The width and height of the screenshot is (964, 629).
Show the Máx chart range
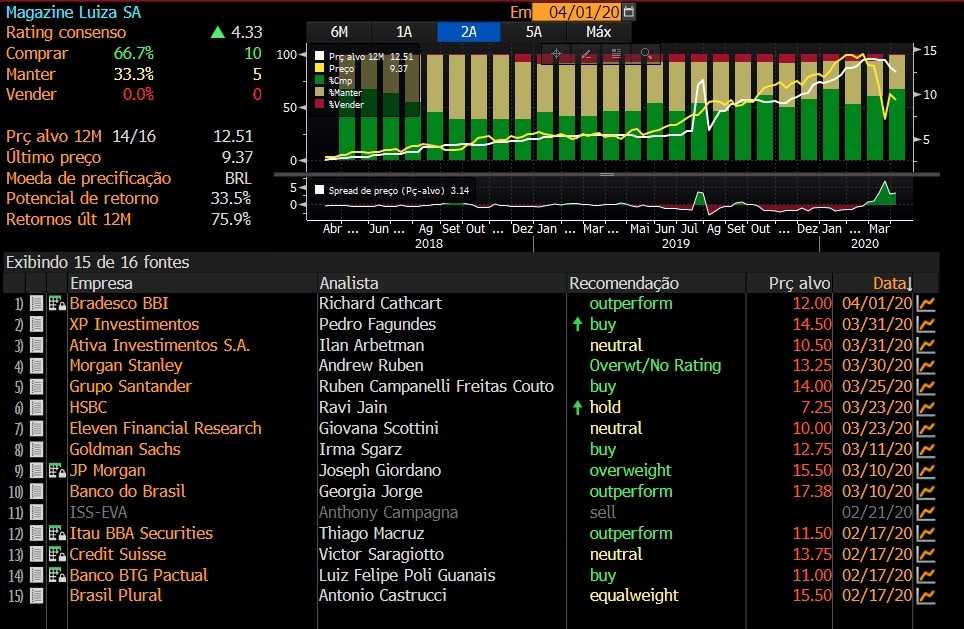[598, 32]
